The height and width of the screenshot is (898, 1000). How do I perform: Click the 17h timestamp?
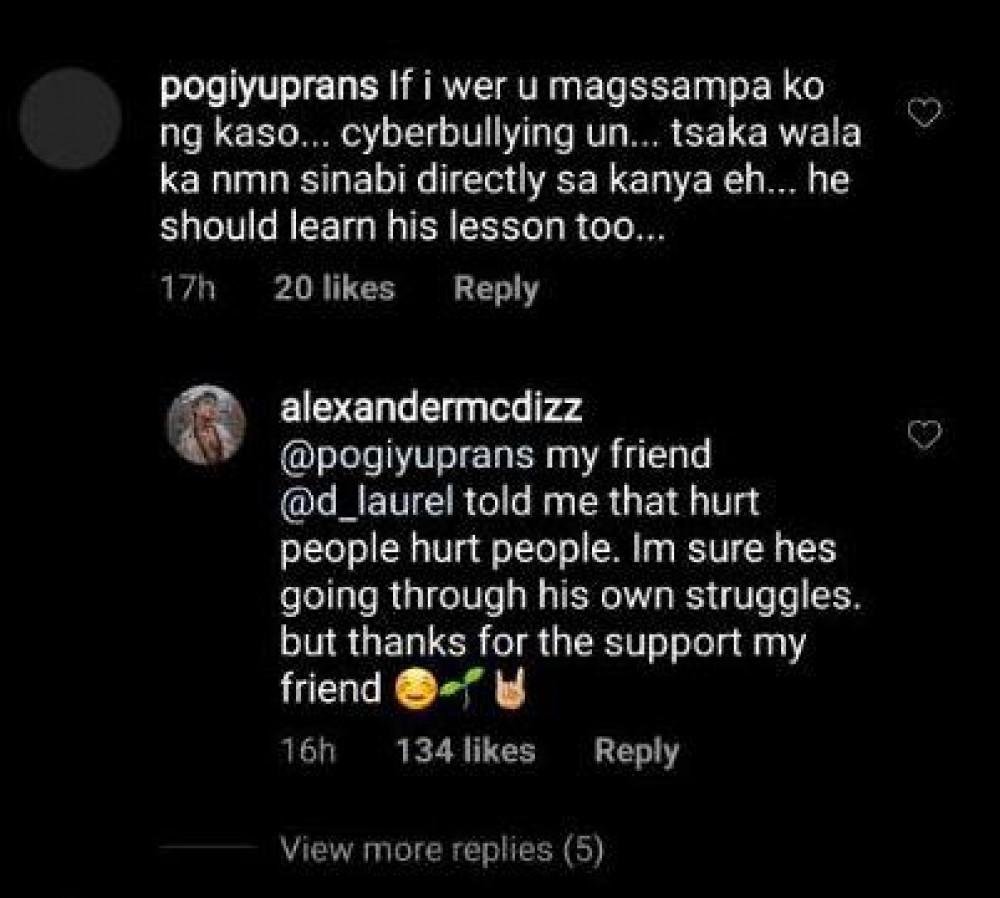click(x=189, y=289)
